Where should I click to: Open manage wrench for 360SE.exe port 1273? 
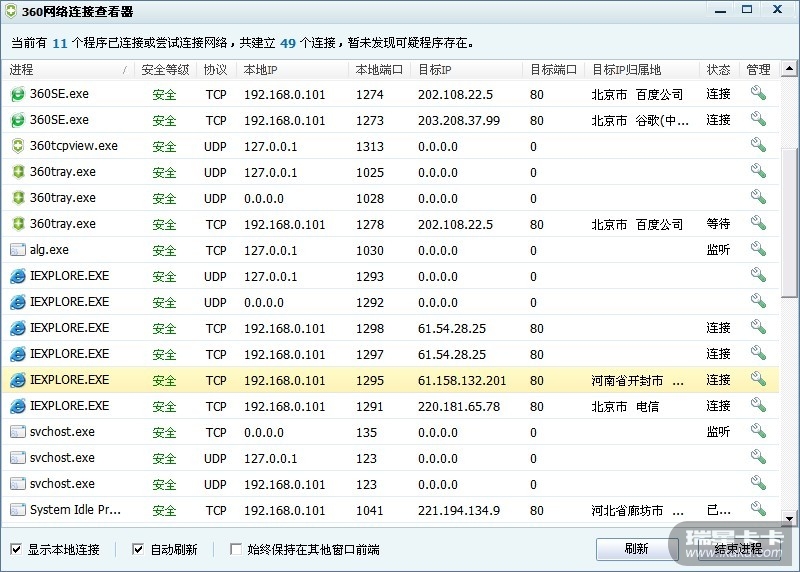[758, 119]
